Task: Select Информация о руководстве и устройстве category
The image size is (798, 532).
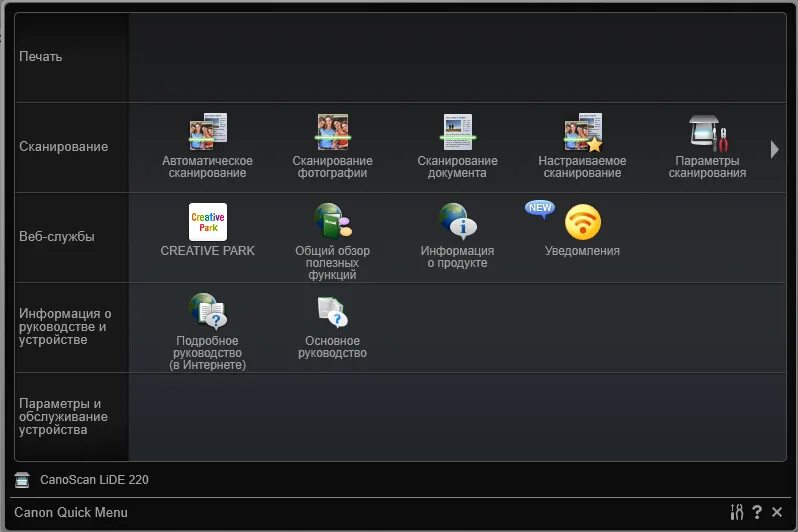Action: point(71,327)
